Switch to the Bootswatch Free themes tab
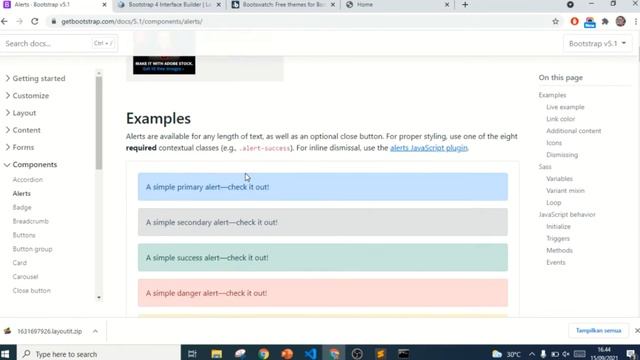 (284, 5)
